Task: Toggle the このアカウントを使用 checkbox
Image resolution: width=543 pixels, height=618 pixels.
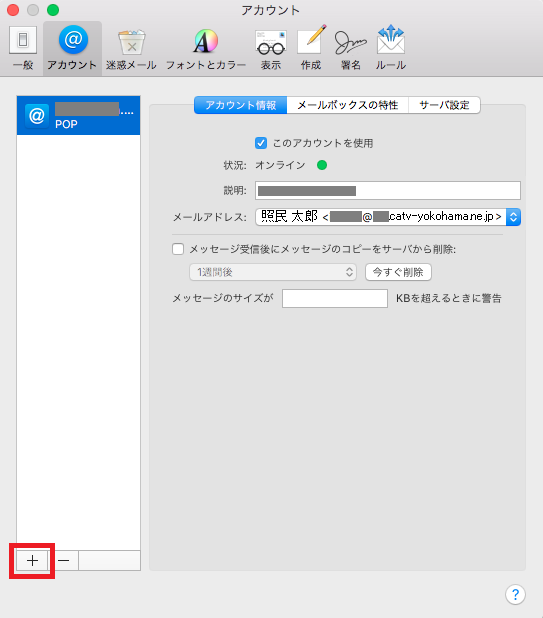Action: coord(261,143)
